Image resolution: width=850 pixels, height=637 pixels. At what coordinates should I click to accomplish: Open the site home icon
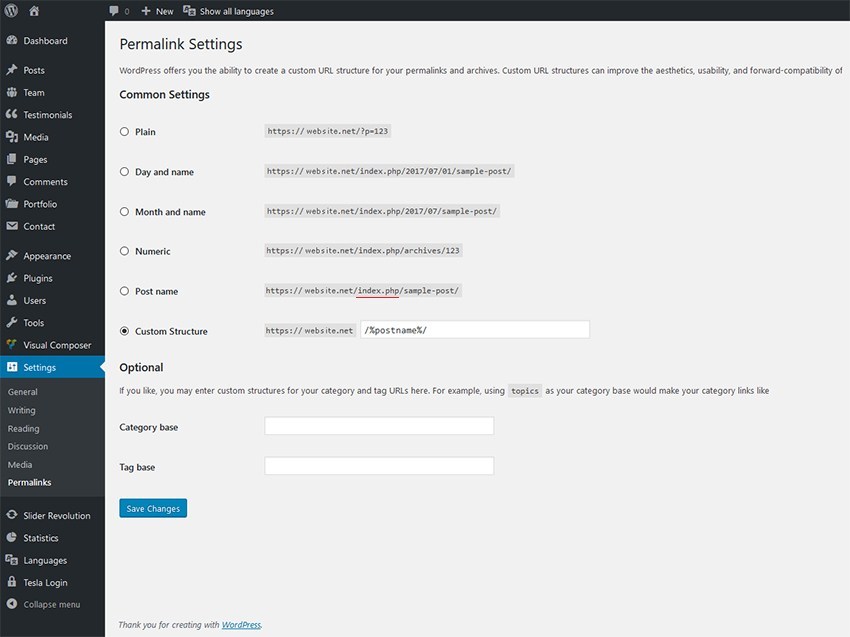(x=34, y=10)
